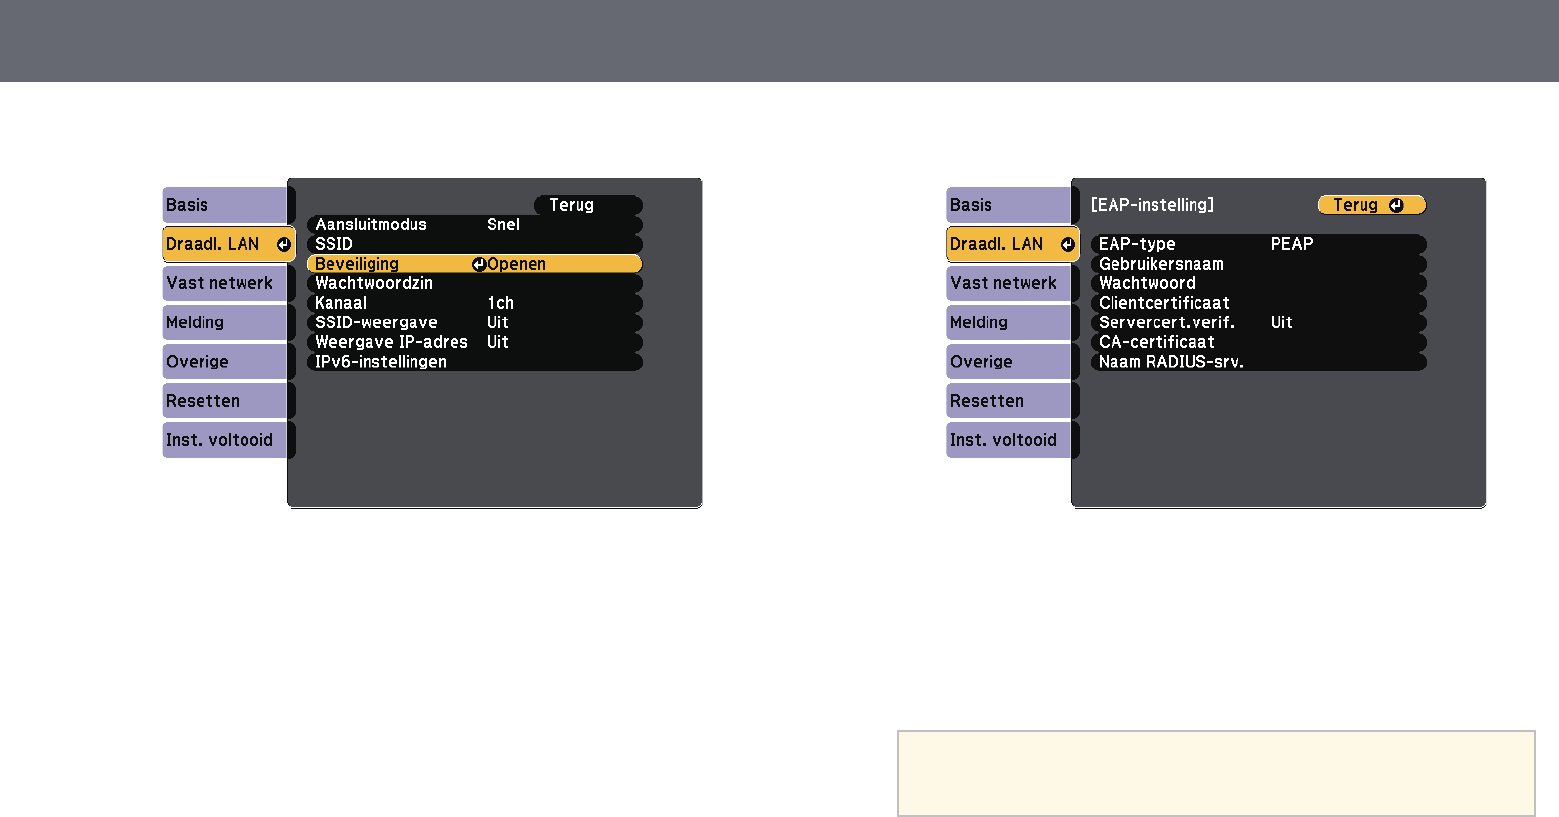Select the Naam RADIUS-srv. row
This screenshot has width=1559, height=817.
pyautogui.click(x=1258, y=361)
